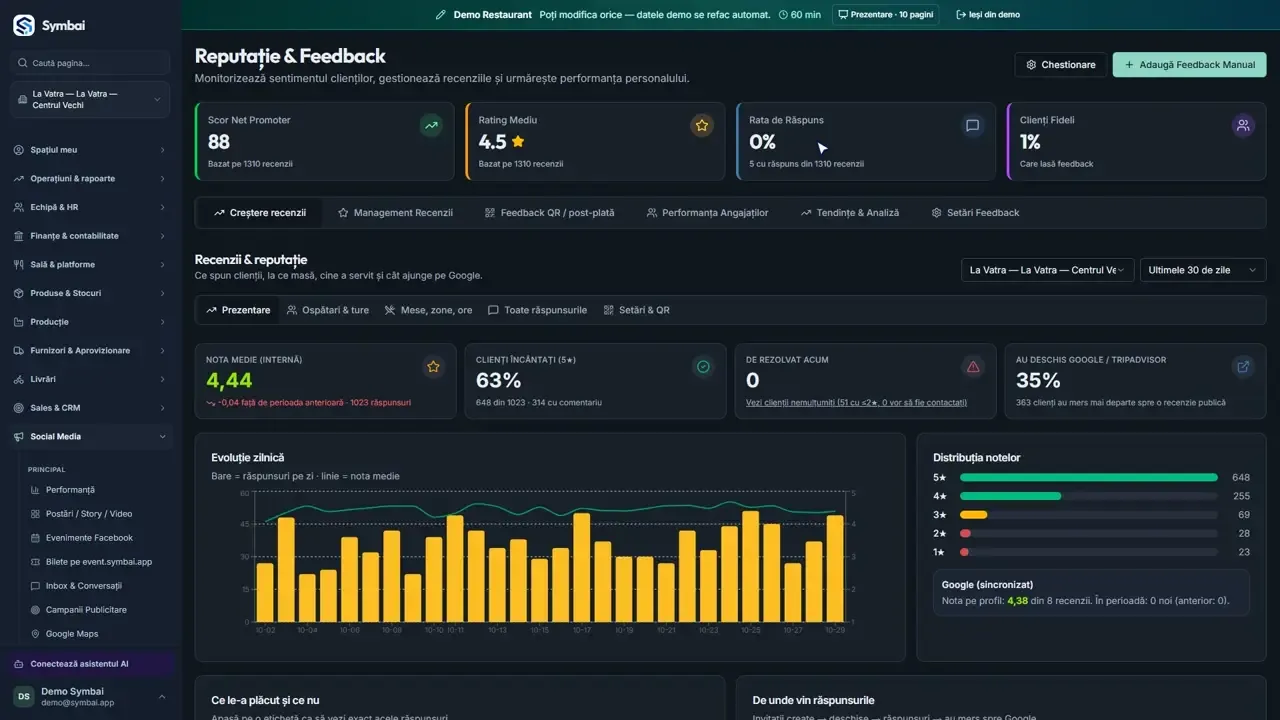The image size is (1280, 720).
Task: Focus the Caută pagina search field
Action: click(90, 63)
